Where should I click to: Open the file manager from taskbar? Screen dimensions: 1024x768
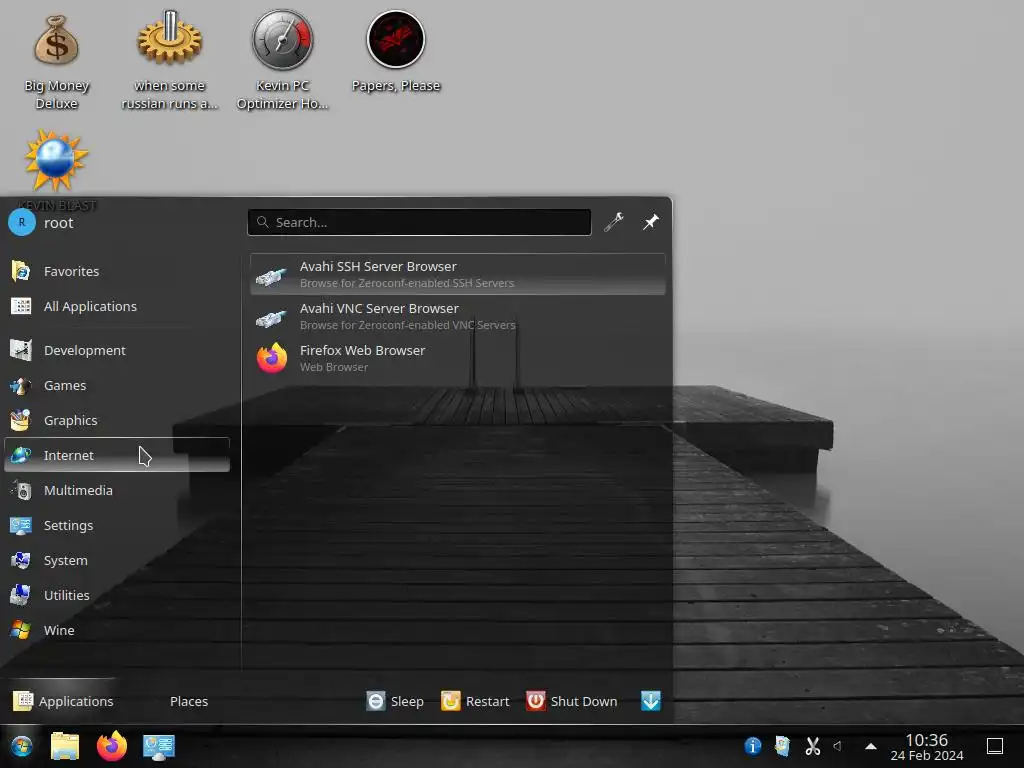pyautogui.click(x=65, y=746)
